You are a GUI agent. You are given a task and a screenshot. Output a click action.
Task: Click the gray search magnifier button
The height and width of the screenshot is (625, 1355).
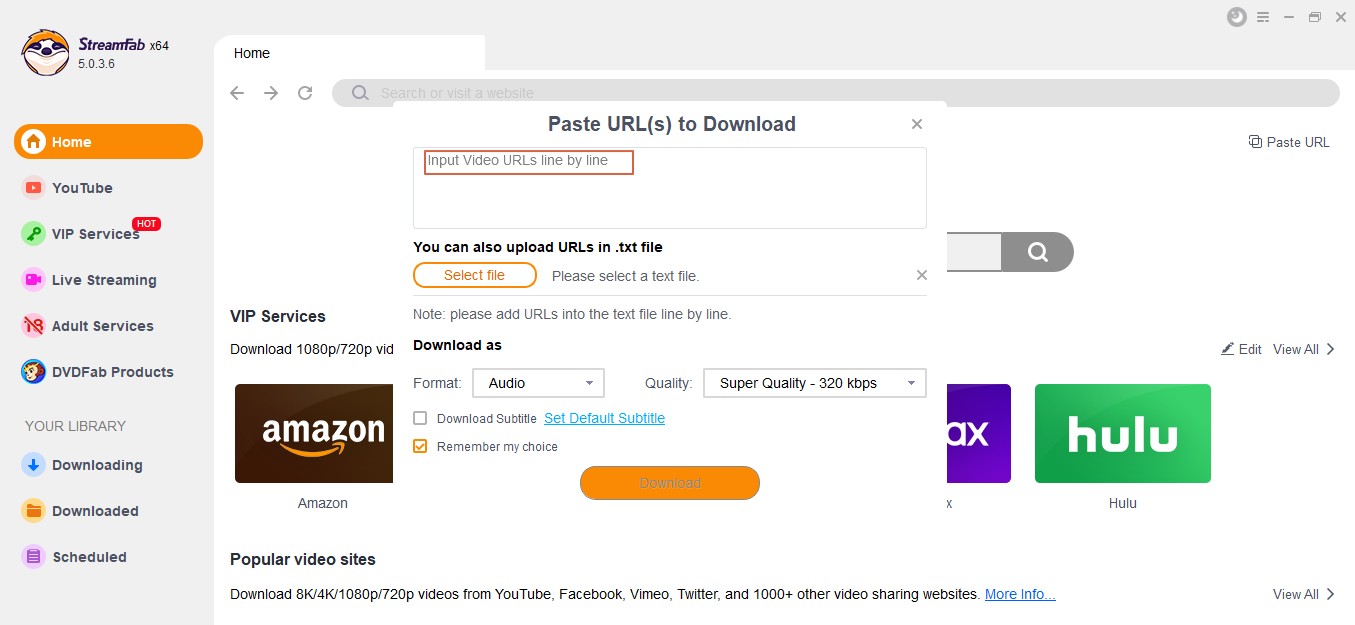pos(1038,252)
